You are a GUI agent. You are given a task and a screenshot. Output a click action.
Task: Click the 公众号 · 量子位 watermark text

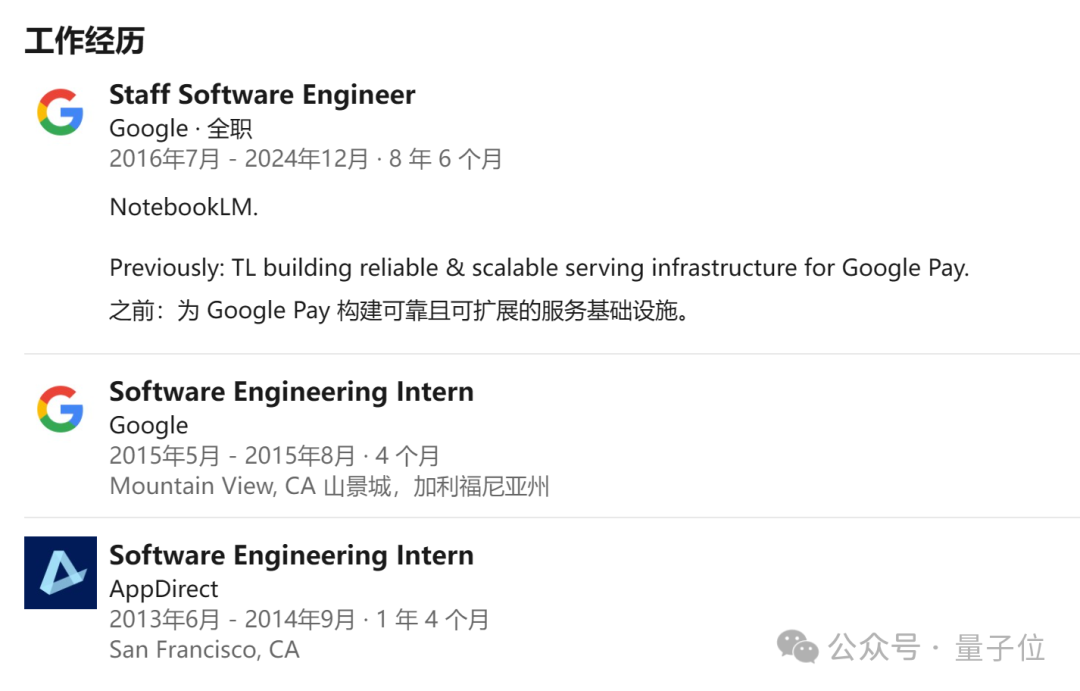pyautogui.click(x=937, y=648)
